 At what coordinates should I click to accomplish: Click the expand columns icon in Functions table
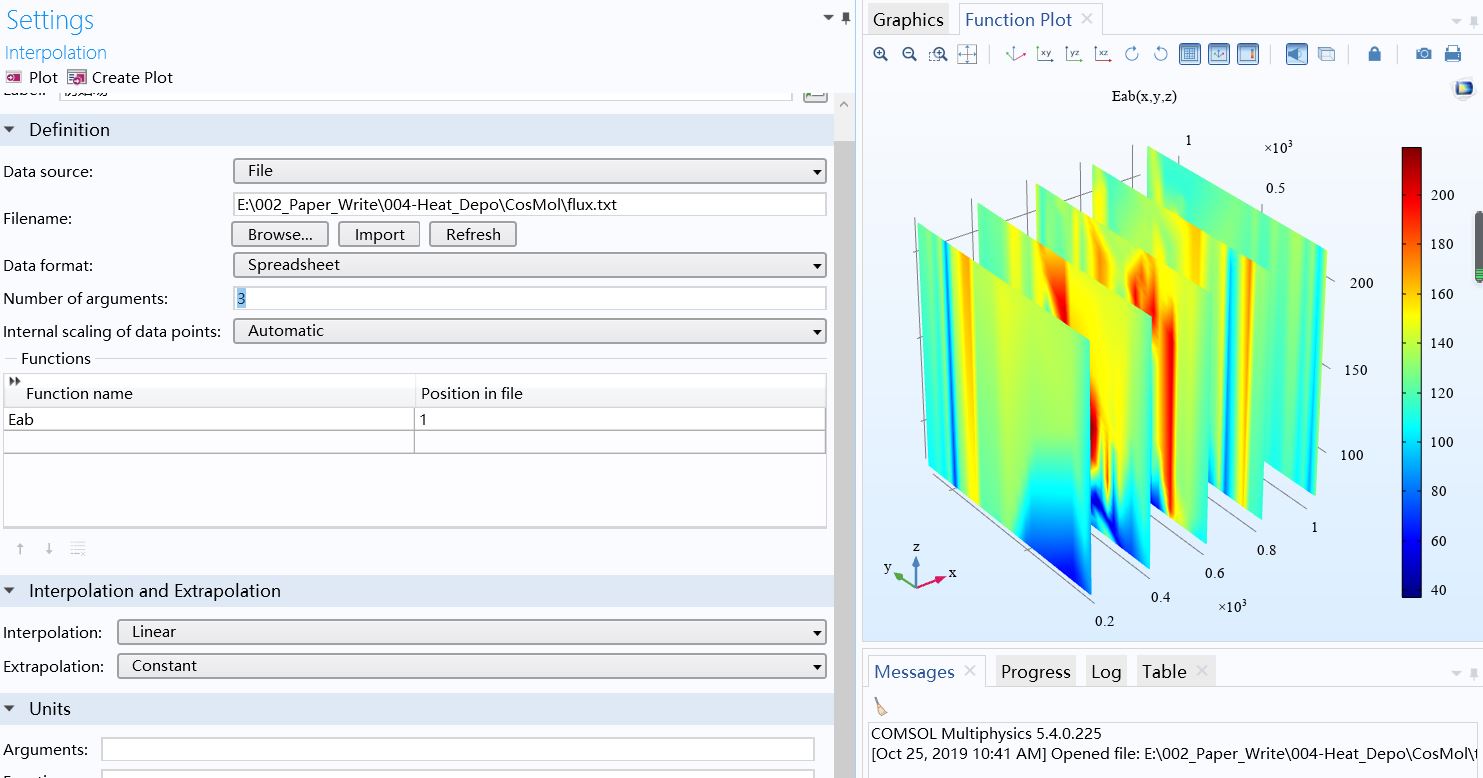click(14, 381)
